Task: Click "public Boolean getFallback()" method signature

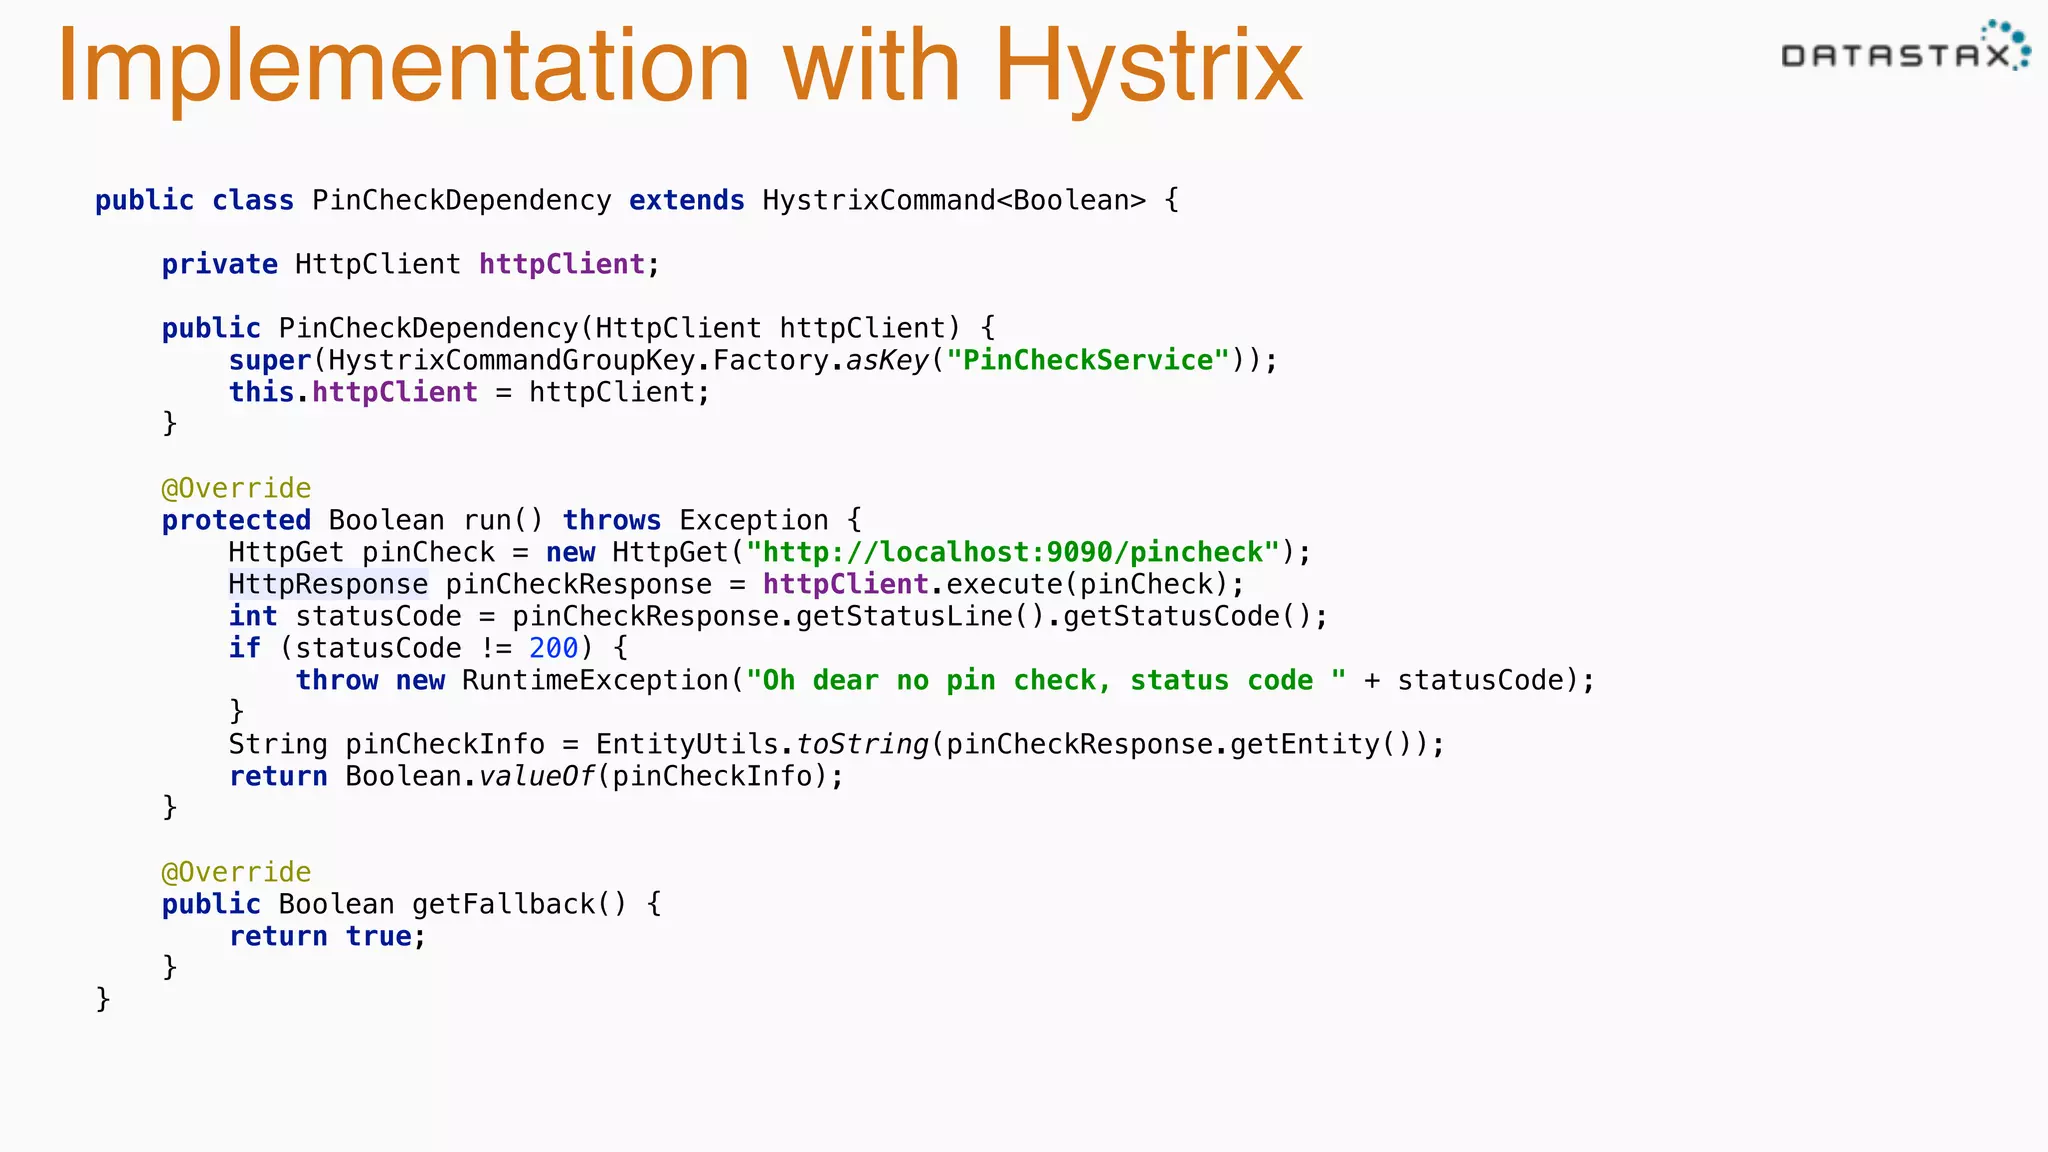Action: [x=395, y=905]
